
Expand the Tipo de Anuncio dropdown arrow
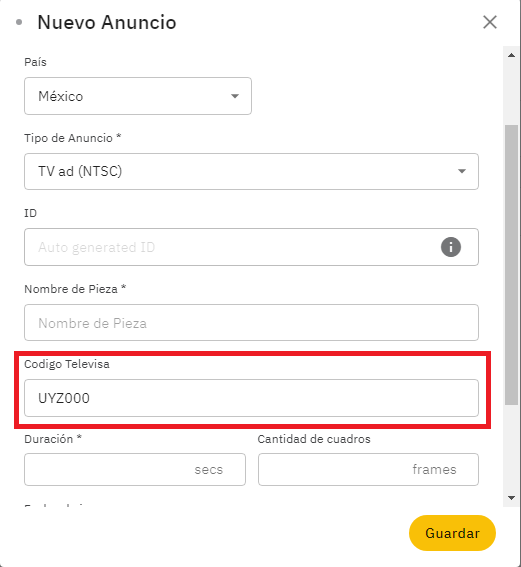tap(462, 171)
